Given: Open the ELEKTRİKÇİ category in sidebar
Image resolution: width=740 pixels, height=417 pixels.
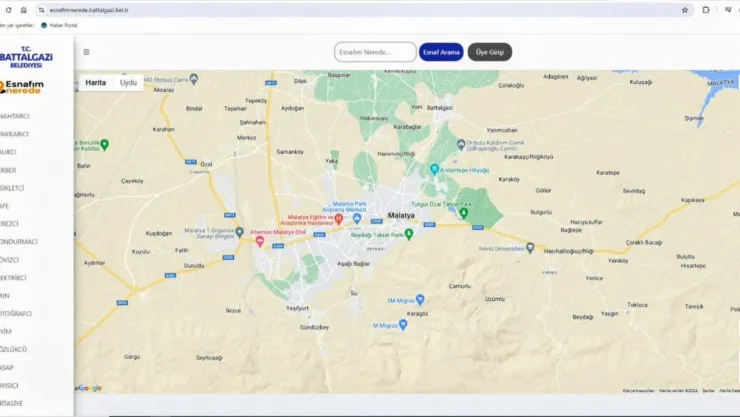Looking at the screenshot, I should pyautogui.click(x=13, y=278).
